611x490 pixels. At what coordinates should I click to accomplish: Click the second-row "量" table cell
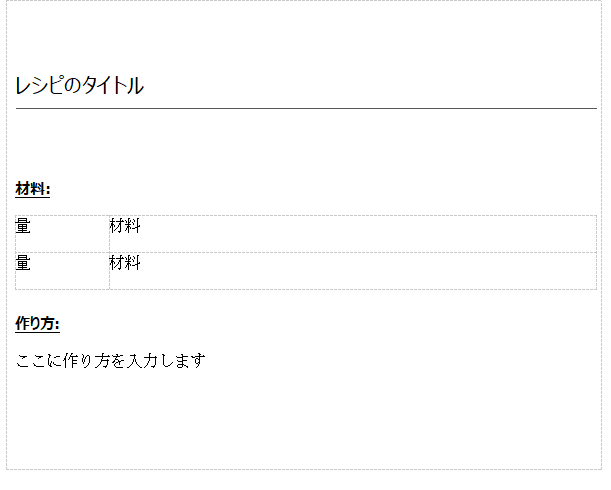coord(23,264)
